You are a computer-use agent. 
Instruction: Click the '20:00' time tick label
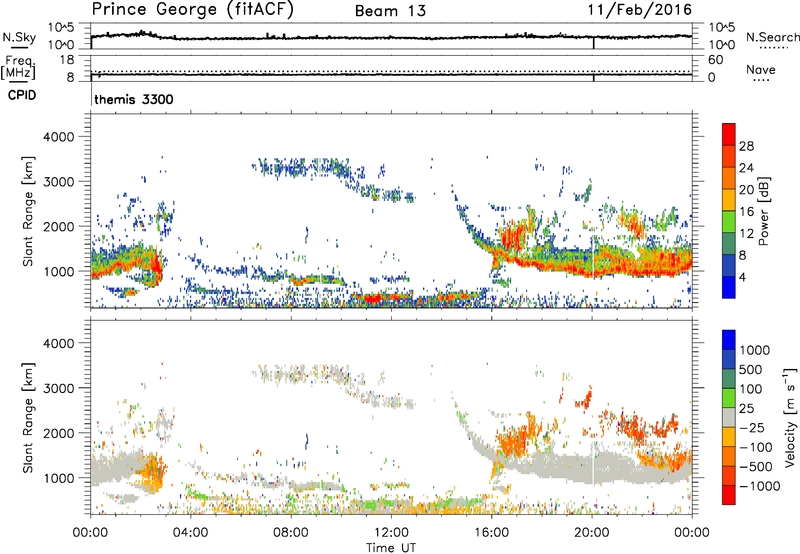[592, 533]
